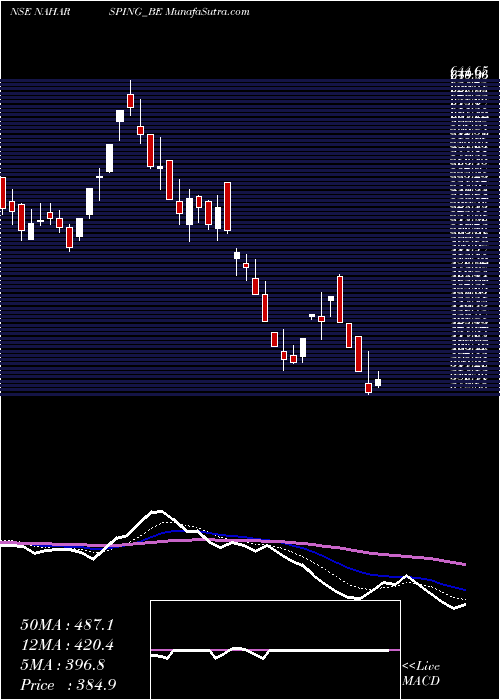500x700 pixels.
Task: Click the <<Live MACD label
Action: [x=421, y=674]
